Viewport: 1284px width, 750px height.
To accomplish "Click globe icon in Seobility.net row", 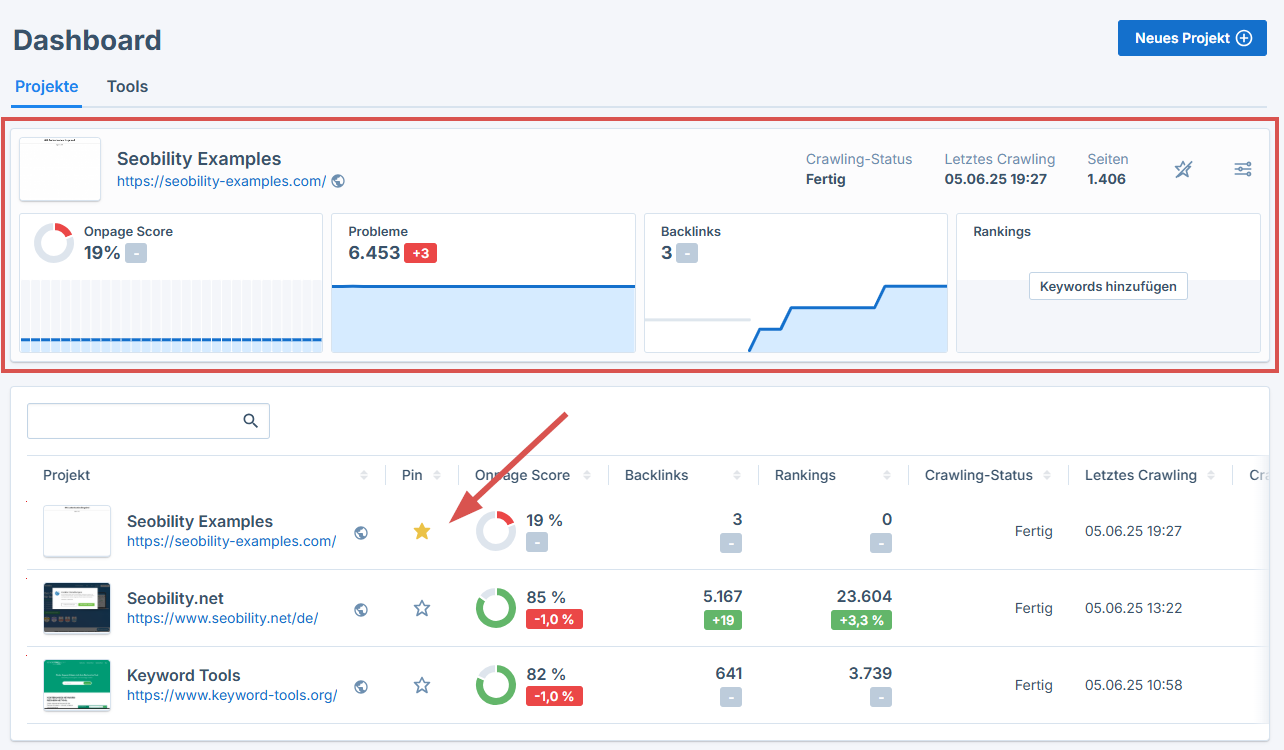I will tap(361, 609).
